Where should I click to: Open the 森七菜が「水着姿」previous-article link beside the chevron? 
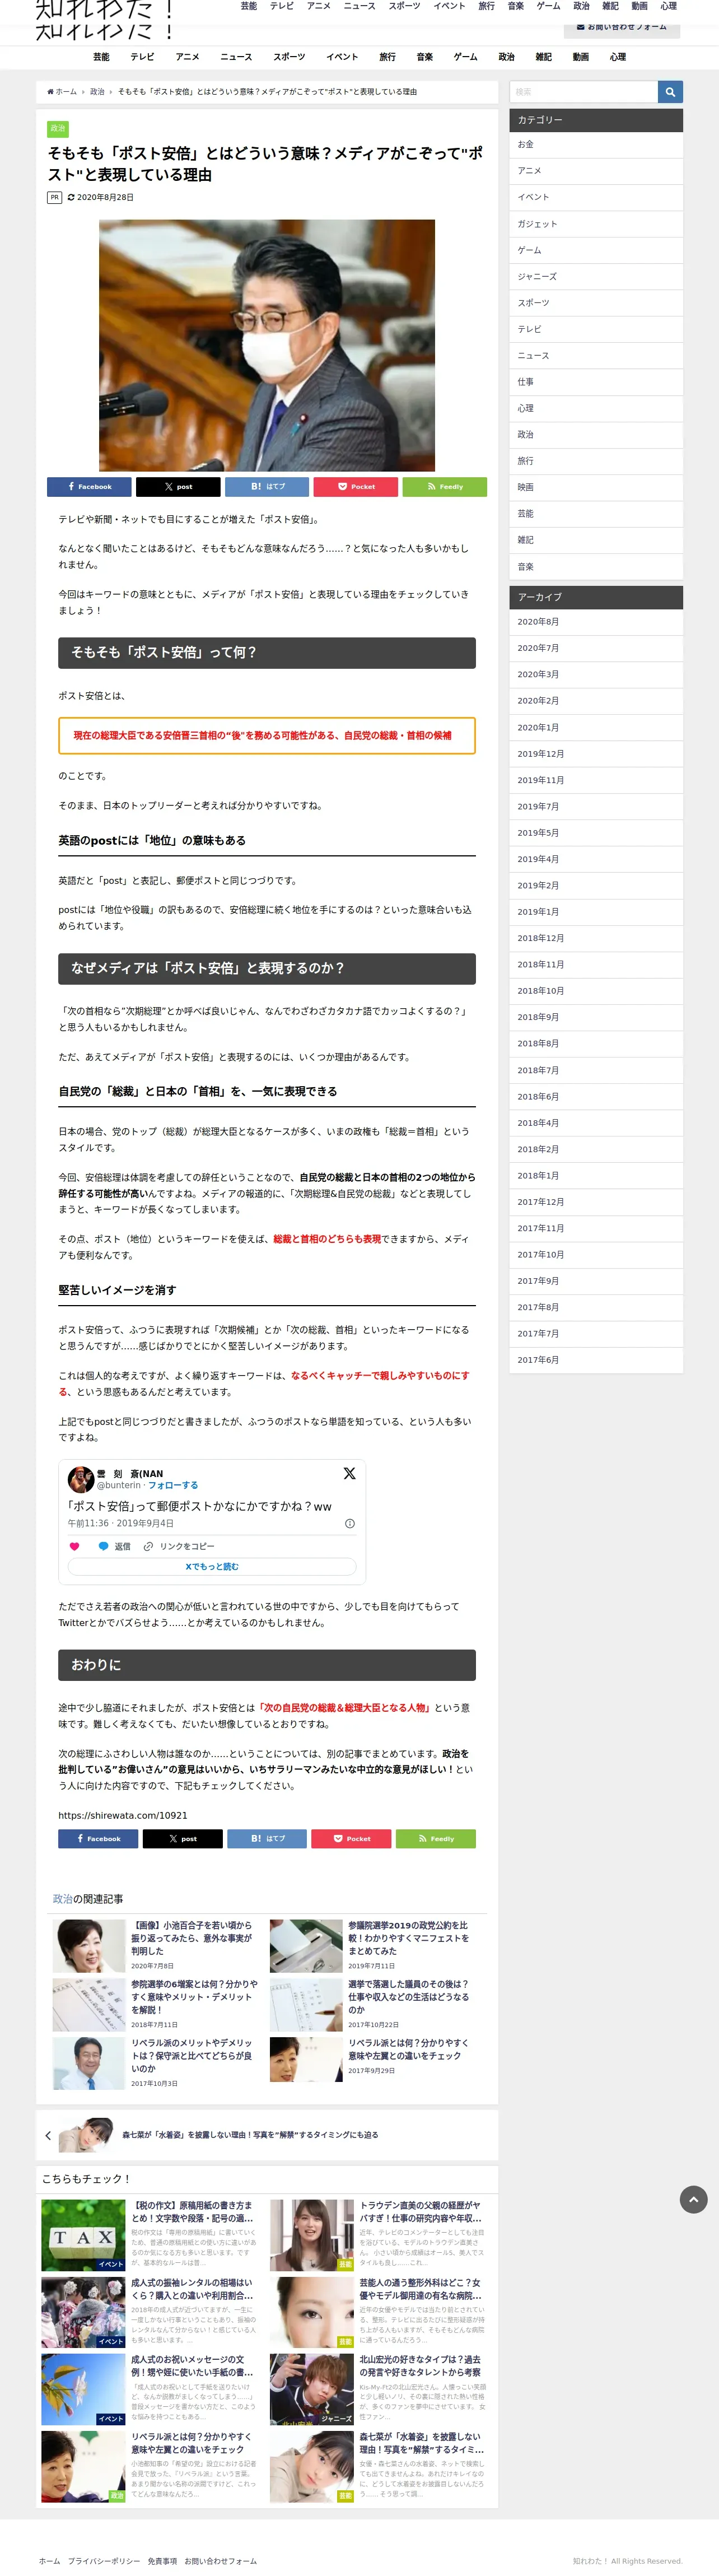(250, 2135)
